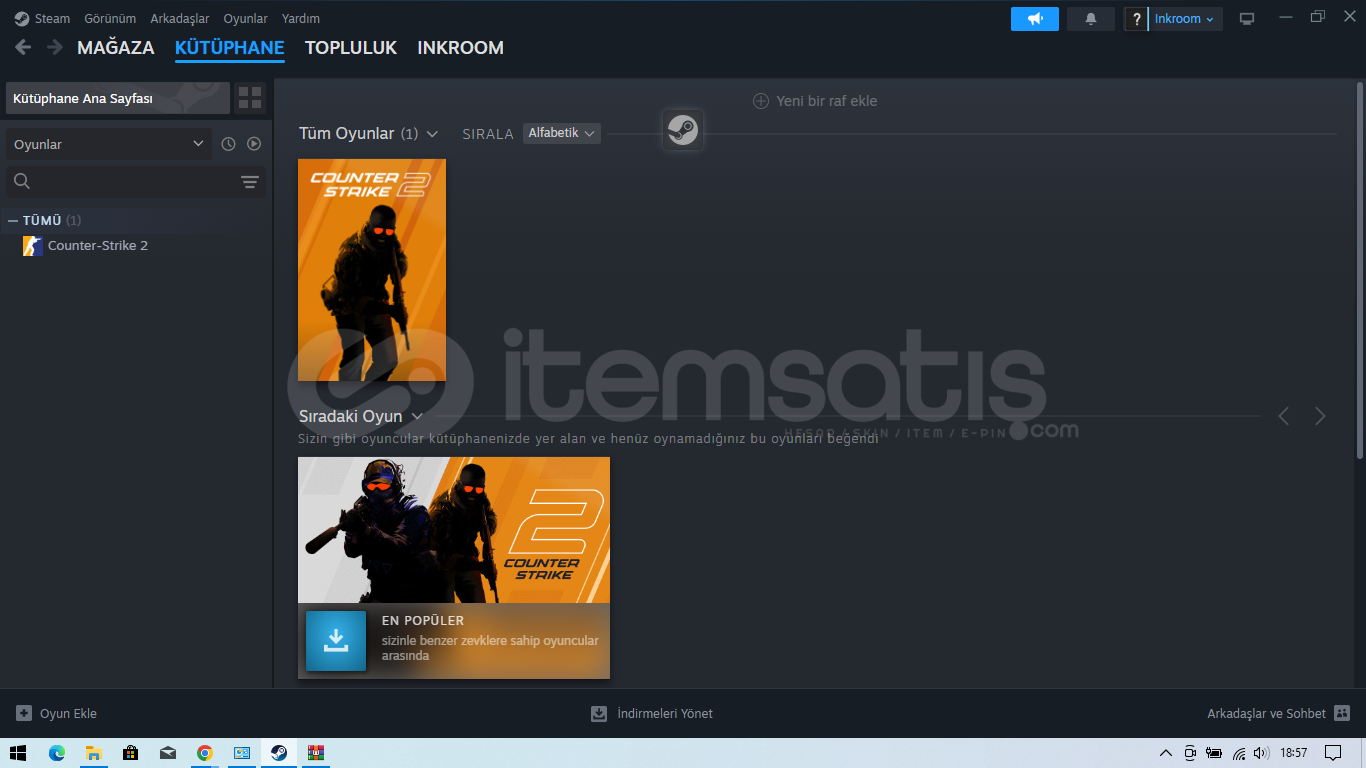Click the plus icon to add shelf
The image size is (1366, 768).
tap(761, 101)
